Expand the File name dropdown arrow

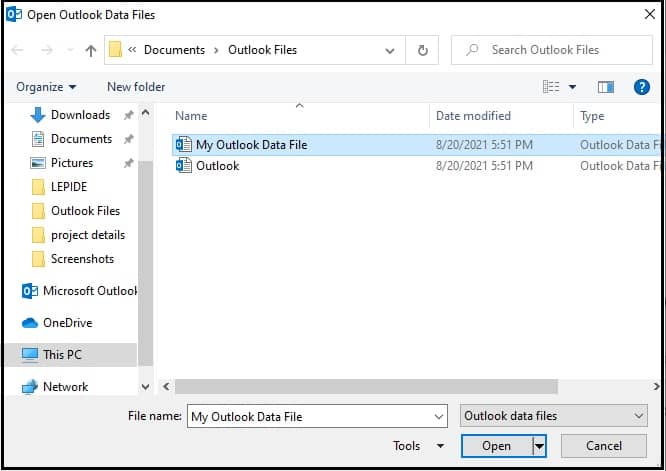[x=440, y=417]
